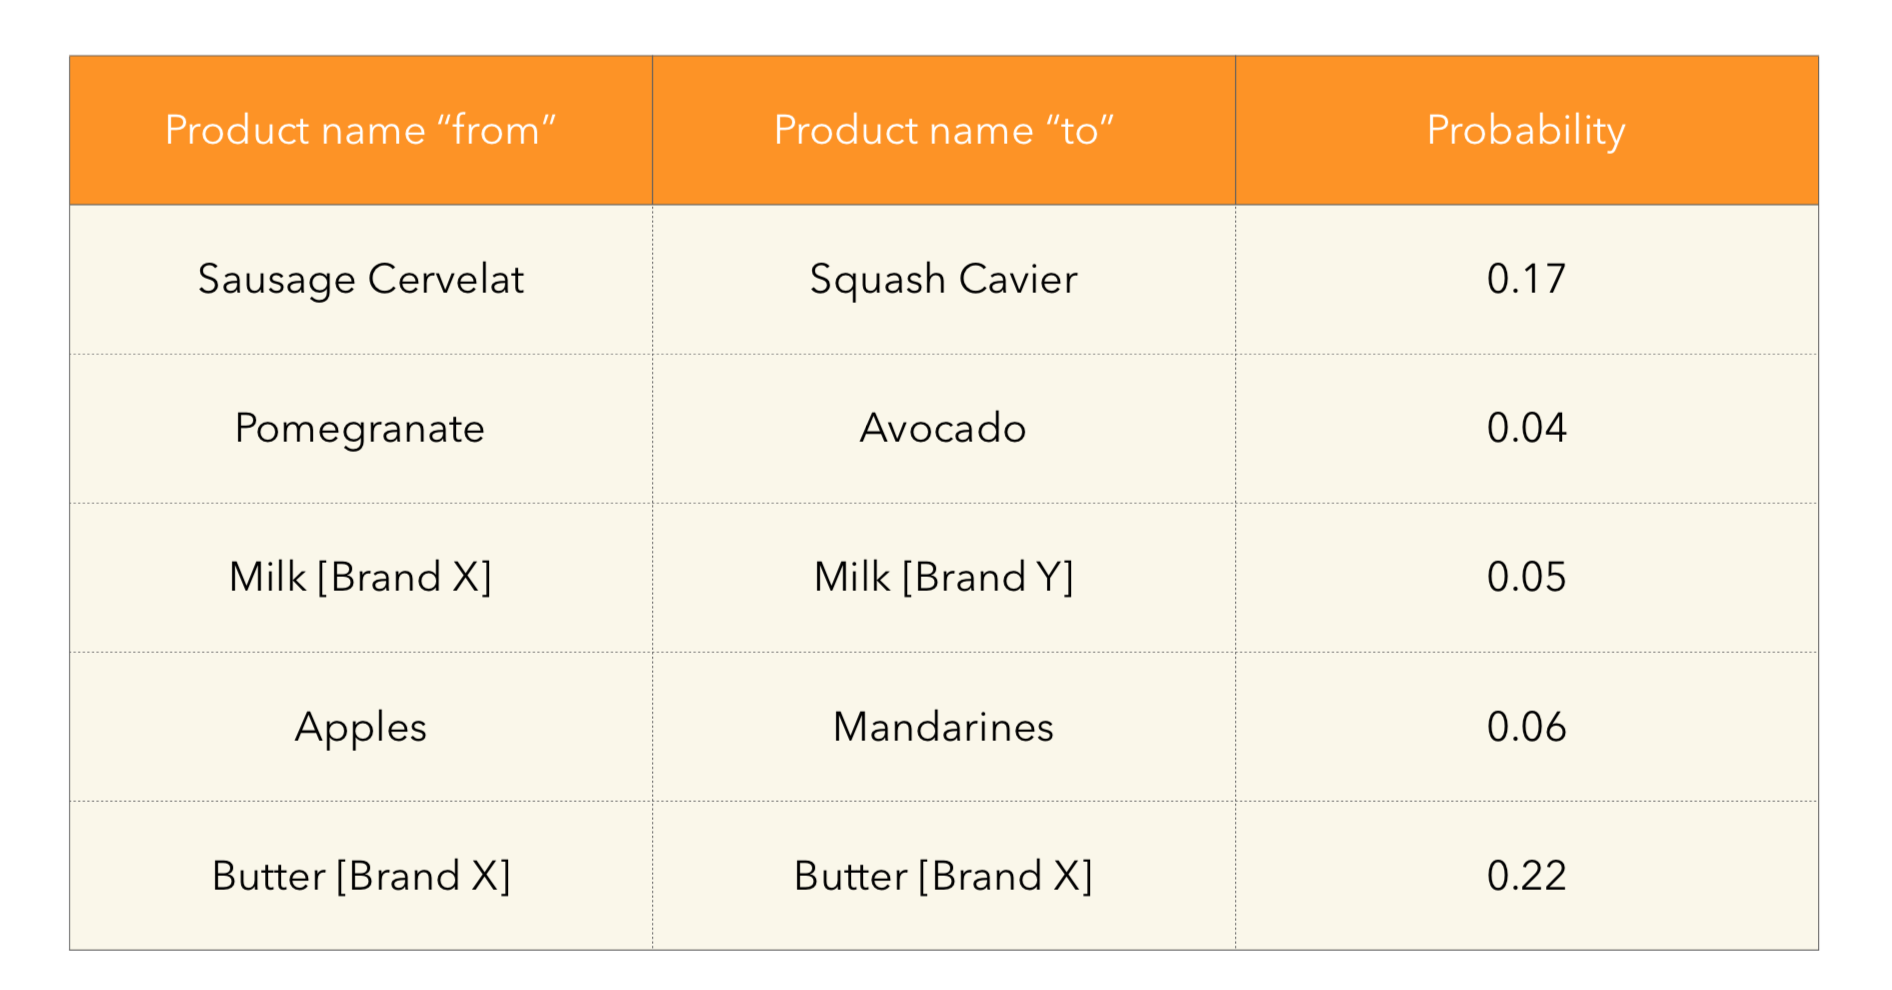Select the Probability column header
Viewport: 1892px width, 990px height.
(1526, 130)
